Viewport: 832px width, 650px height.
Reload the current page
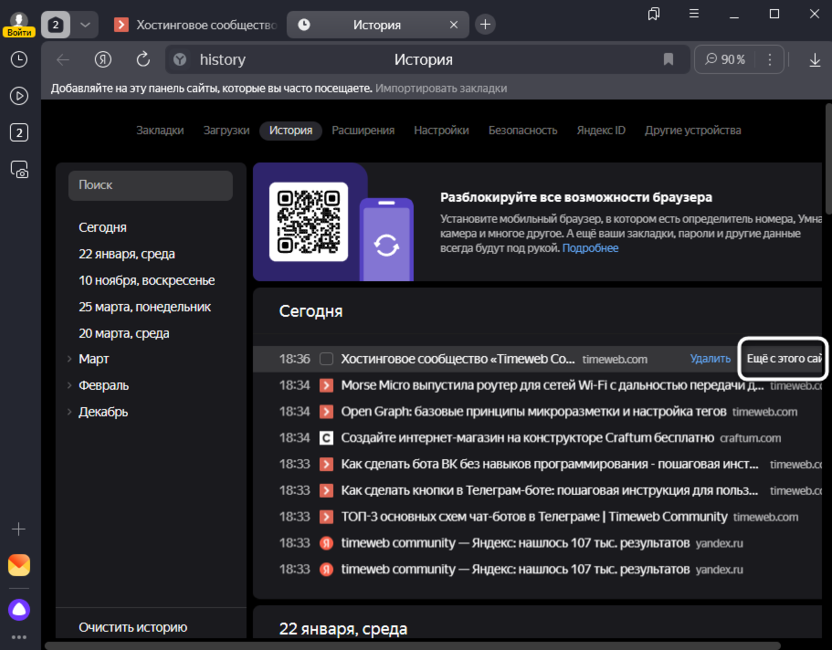(x=142, y=60)
